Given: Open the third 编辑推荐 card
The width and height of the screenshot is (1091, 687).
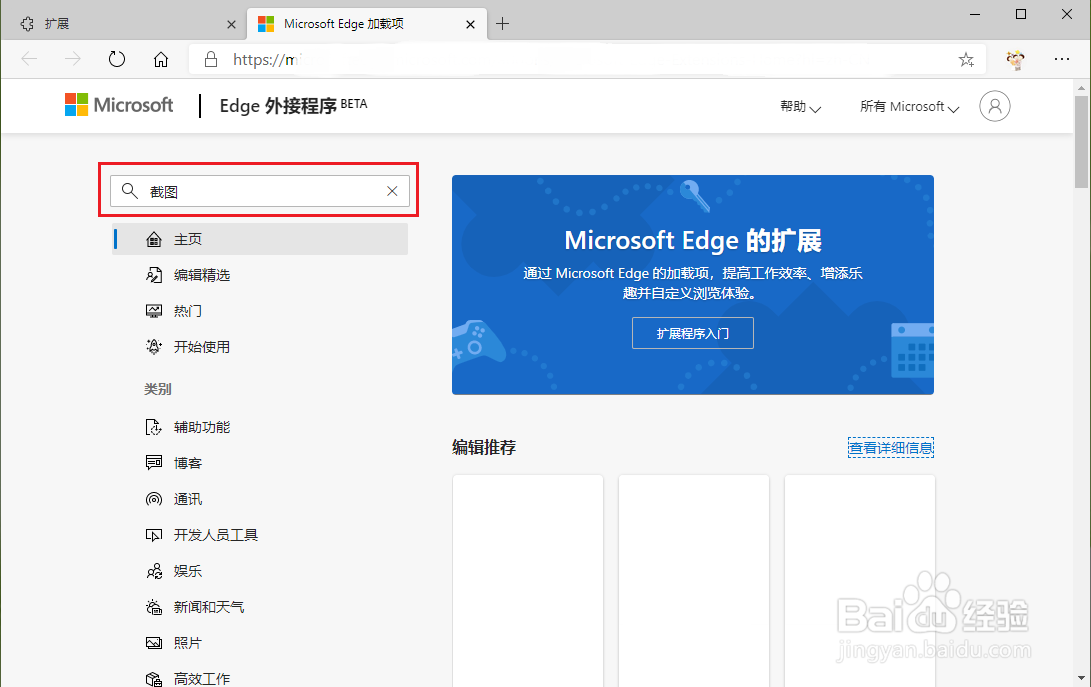Looking at the screenshot, I should pyautogui.click(x=860, y=581).
